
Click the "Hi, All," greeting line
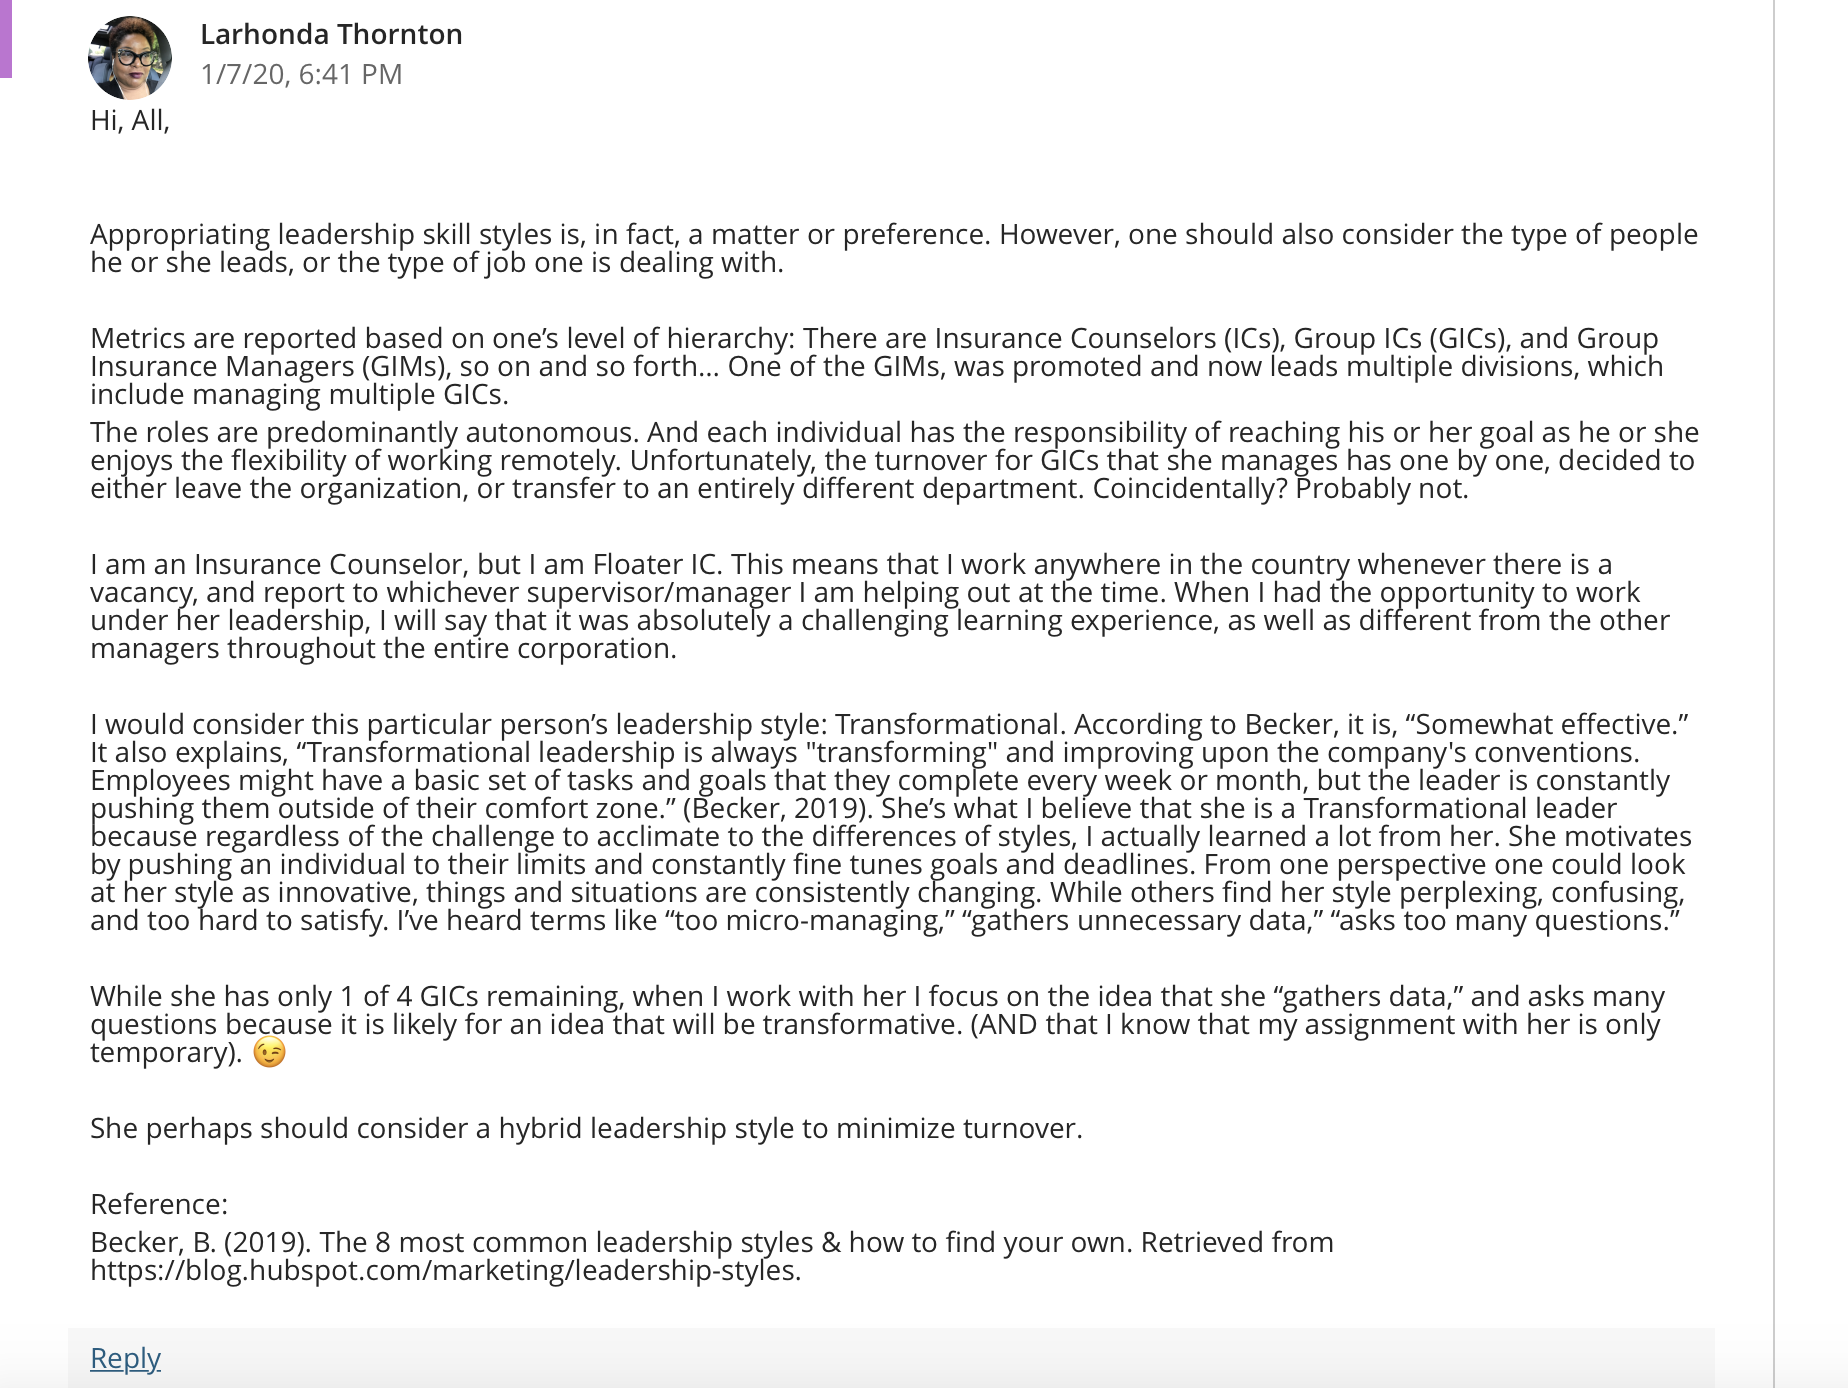click(130, 120)
